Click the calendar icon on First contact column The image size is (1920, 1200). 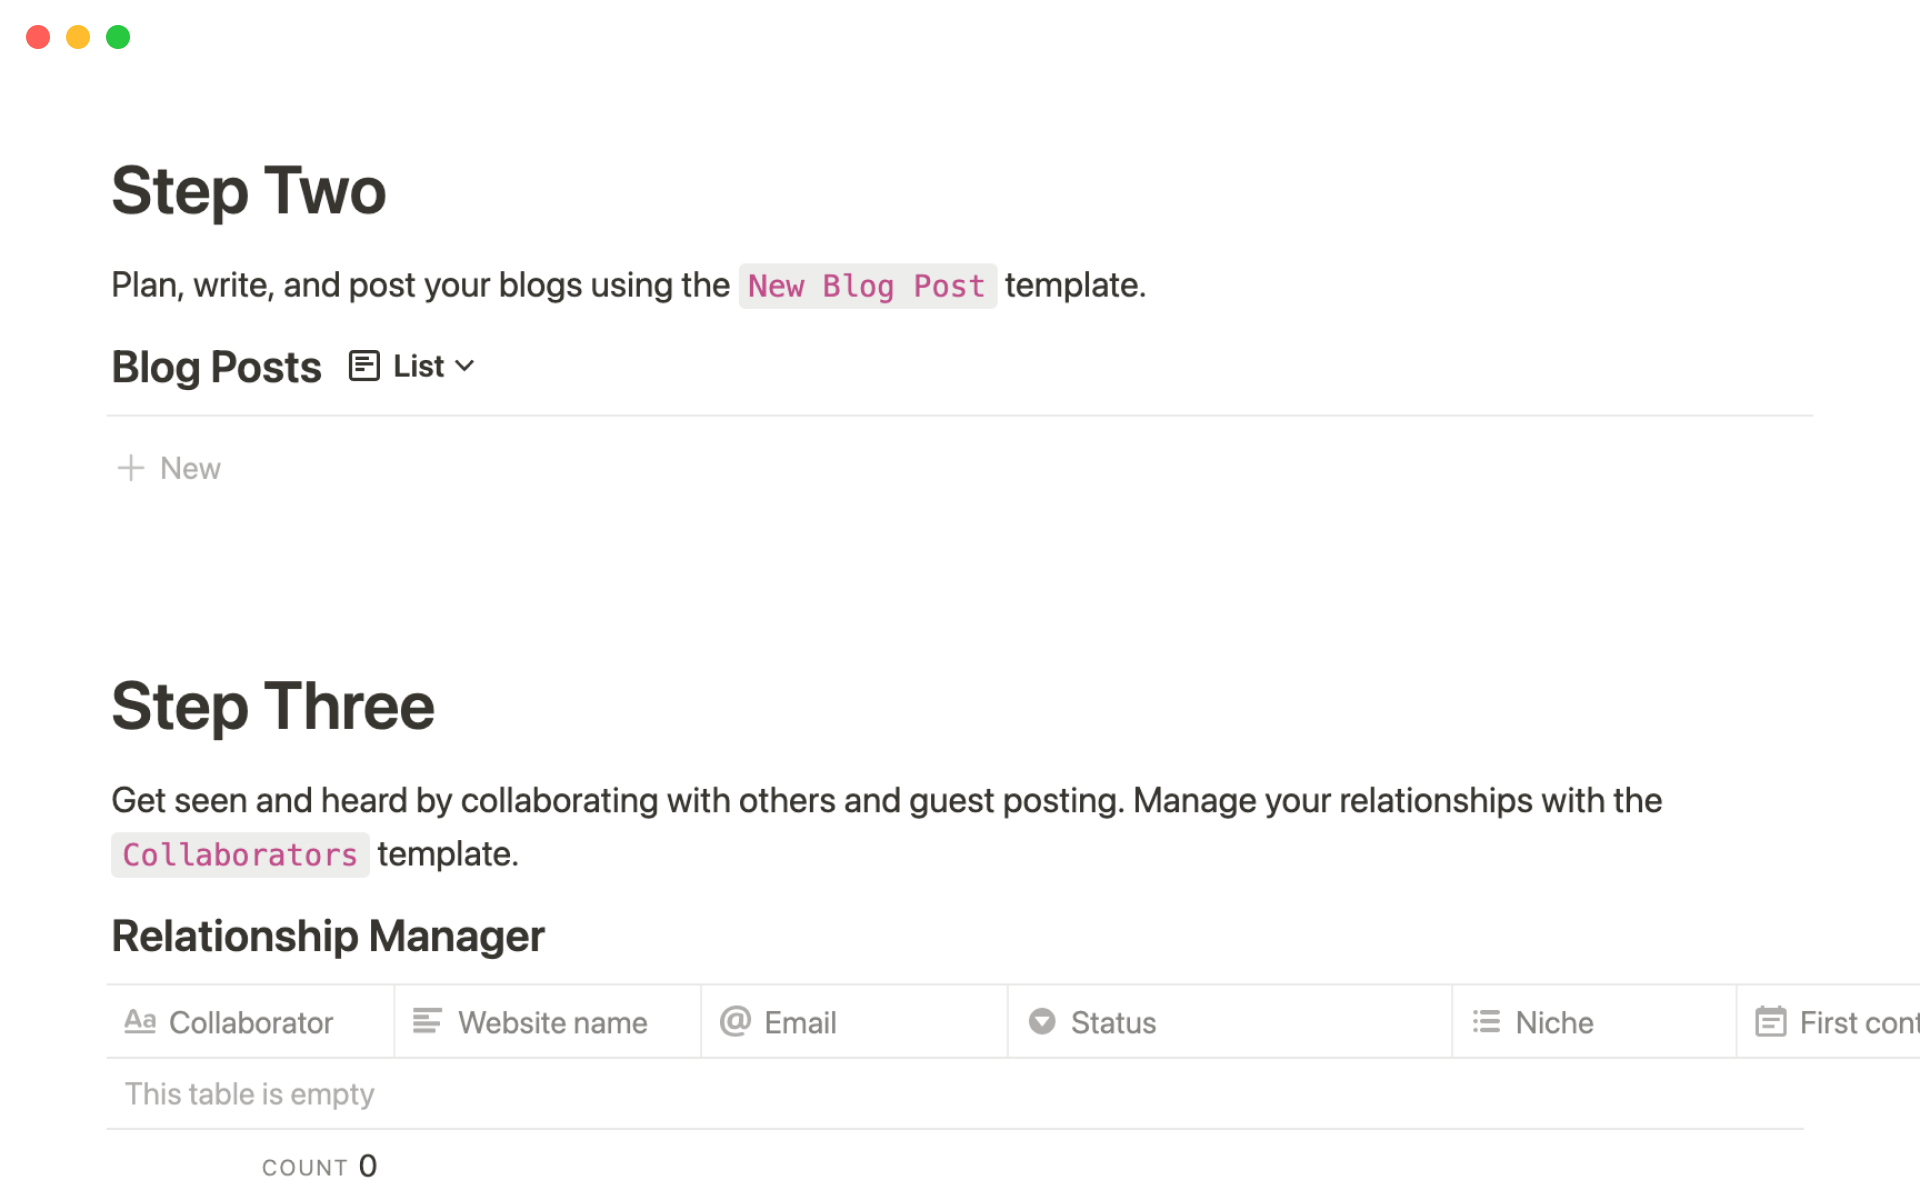[x=1770, y=1021]
